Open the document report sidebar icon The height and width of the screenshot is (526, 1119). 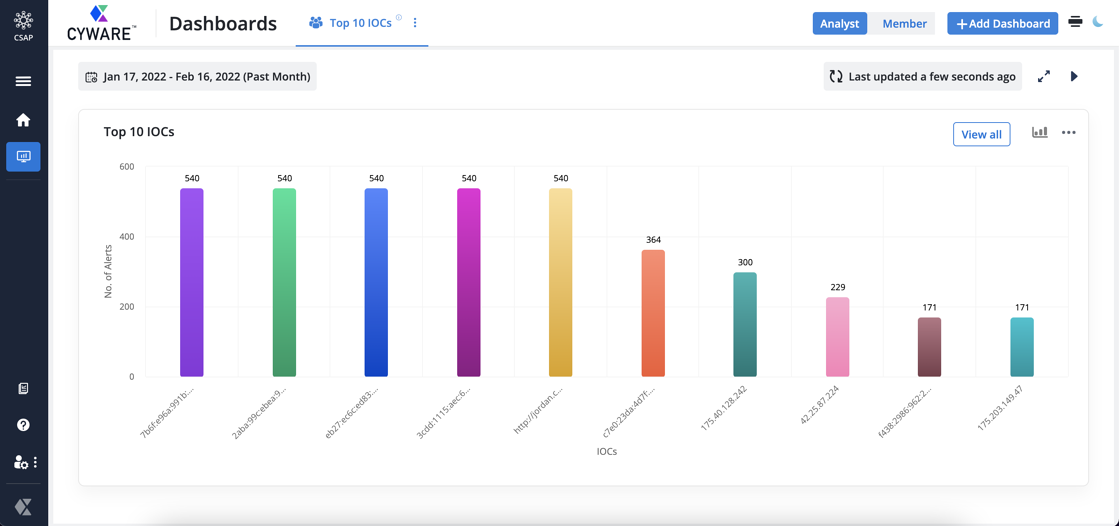23,388
